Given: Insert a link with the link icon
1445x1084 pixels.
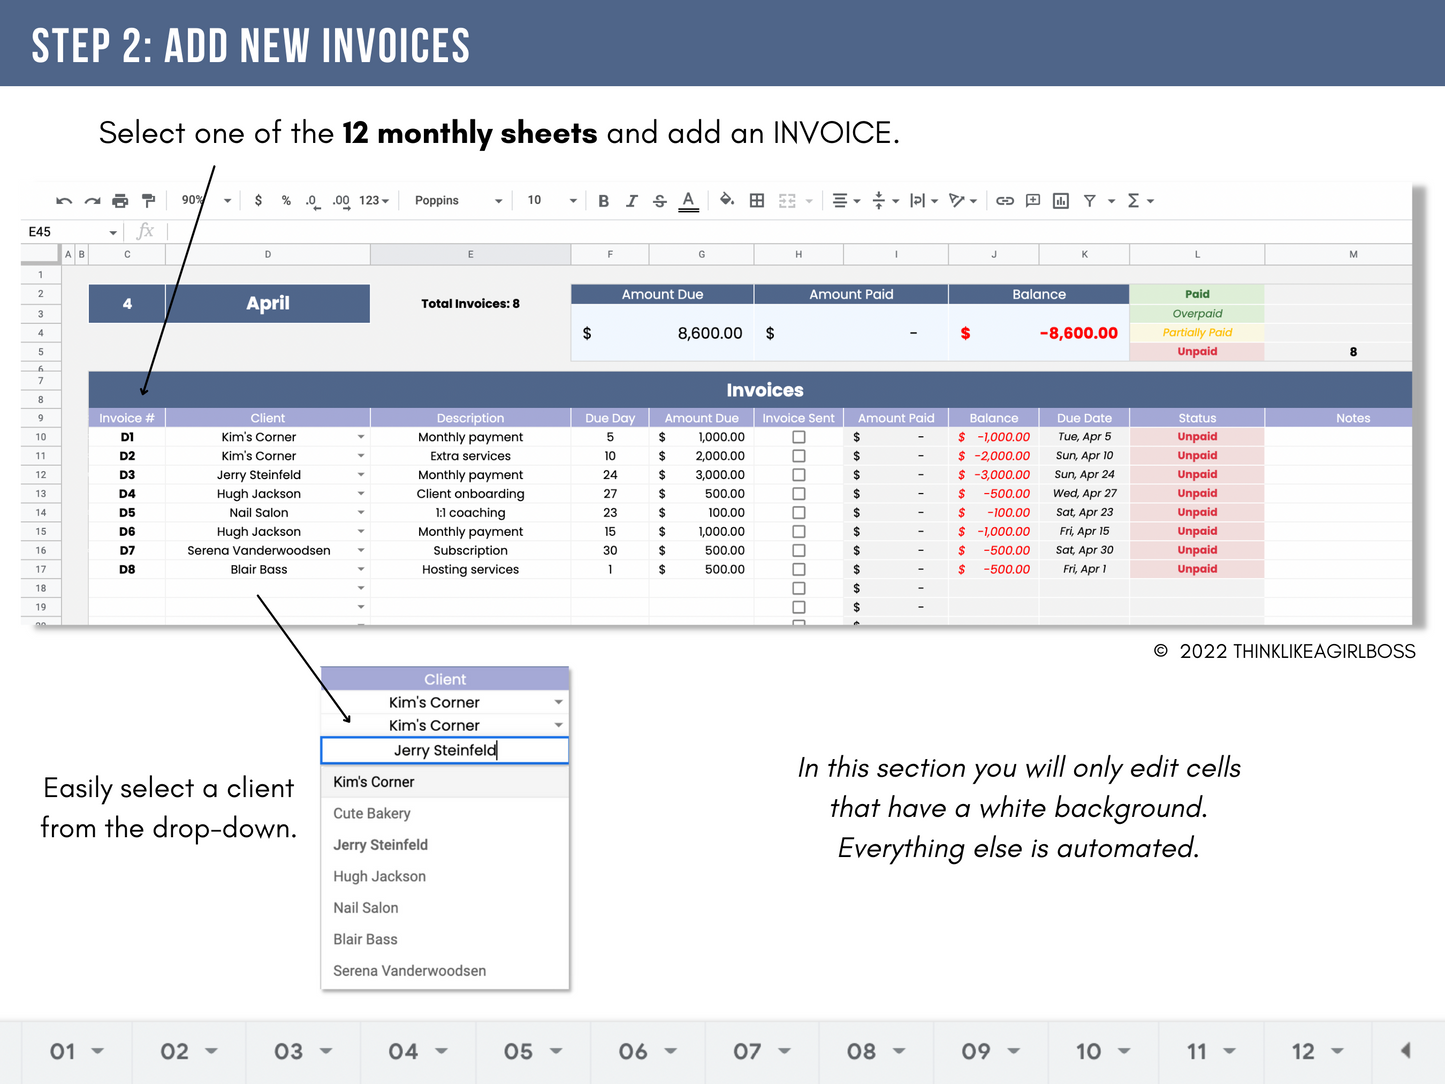Looking at the screenshot, I should point(1005,200).
